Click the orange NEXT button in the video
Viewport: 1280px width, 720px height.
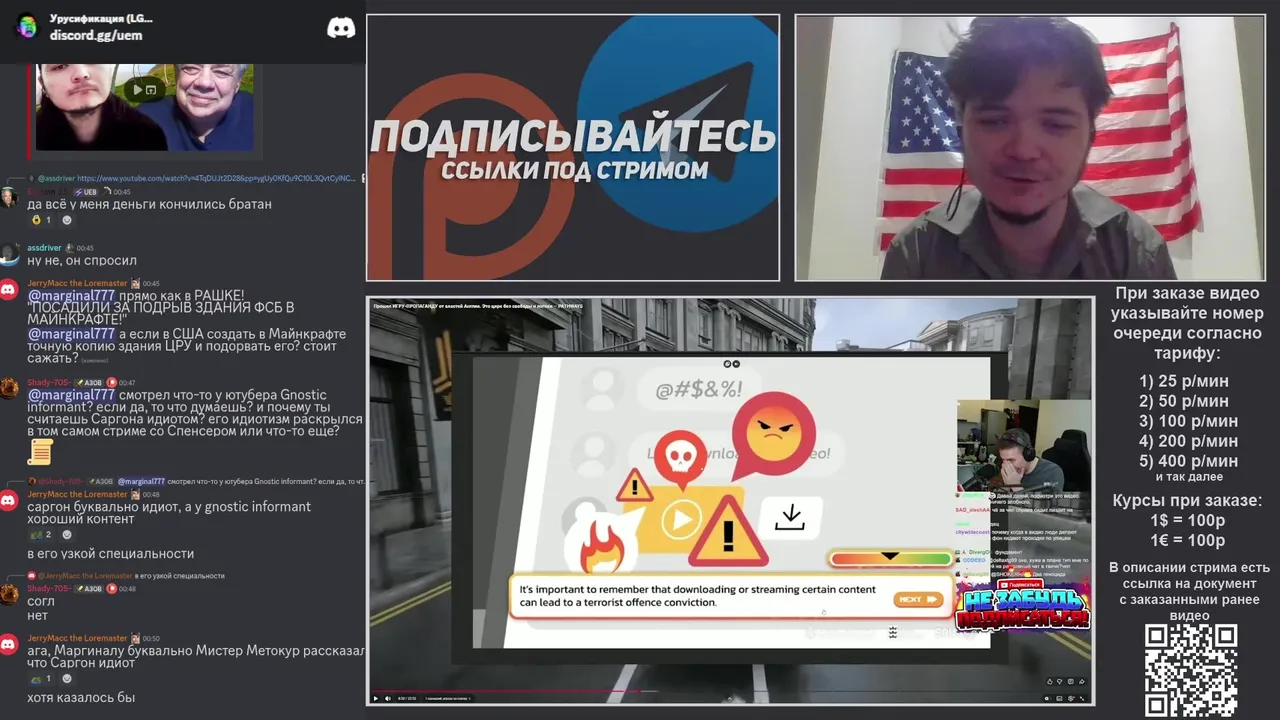(x=918, y=599)
